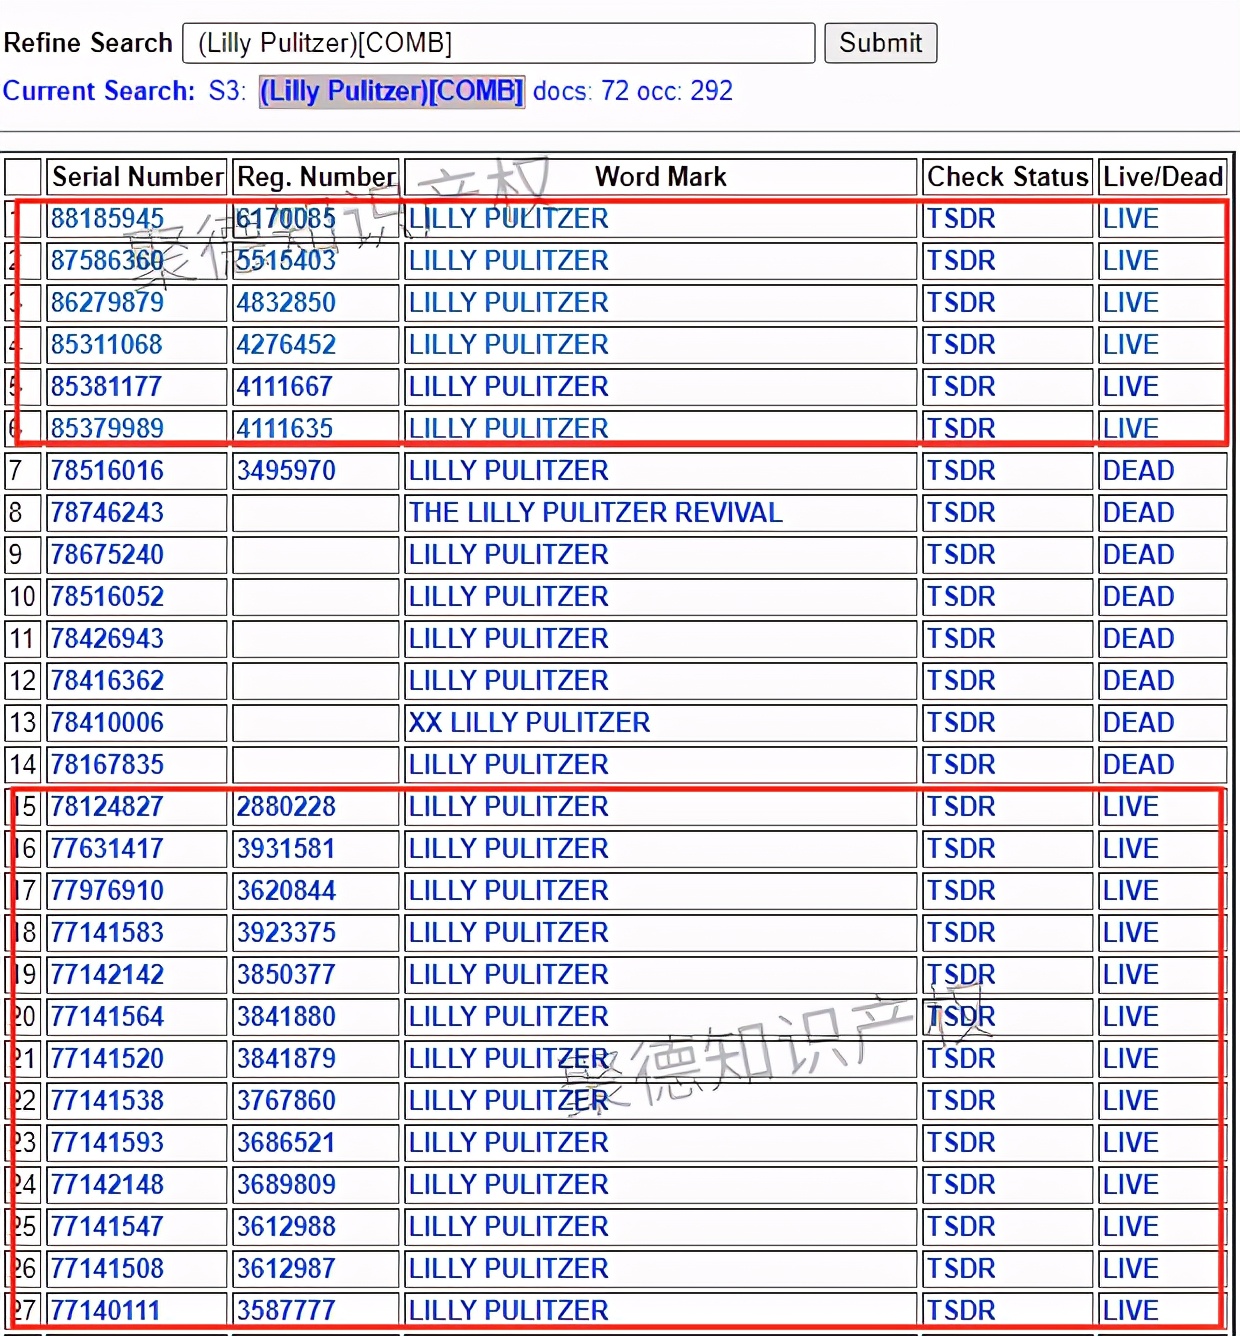Open serial number 78426943
The image size is (1240, 1336).
[107, 638]
